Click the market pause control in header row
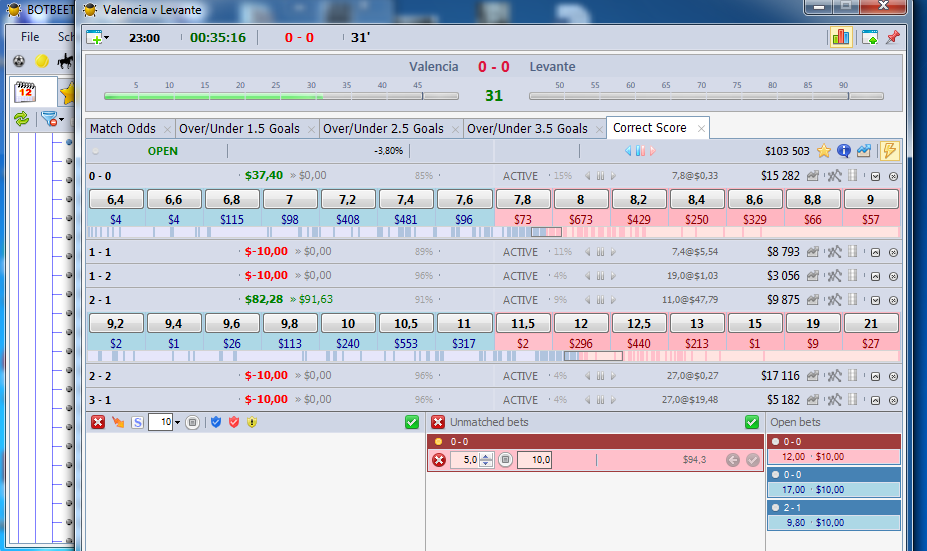The image size is (927, 551). click(640, 151)
